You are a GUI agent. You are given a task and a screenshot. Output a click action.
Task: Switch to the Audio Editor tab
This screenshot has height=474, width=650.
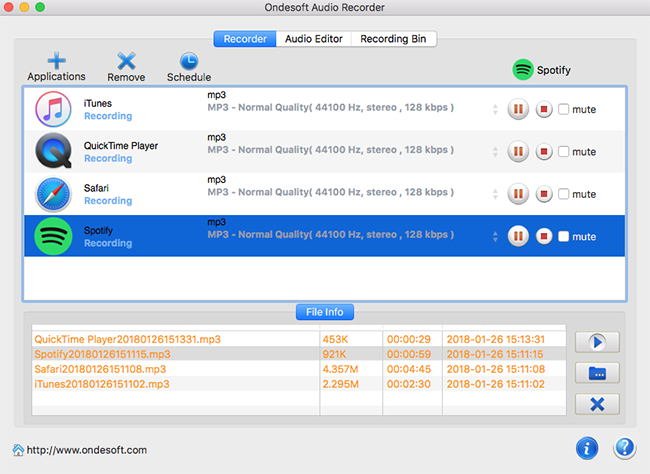click(x=314, y=39)
